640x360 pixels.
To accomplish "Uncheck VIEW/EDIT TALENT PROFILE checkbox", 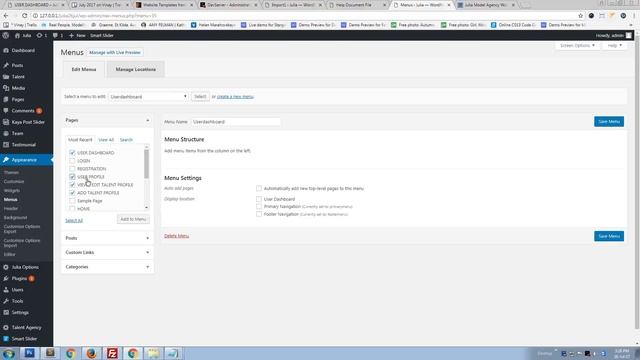I will [x=72, y=185].
